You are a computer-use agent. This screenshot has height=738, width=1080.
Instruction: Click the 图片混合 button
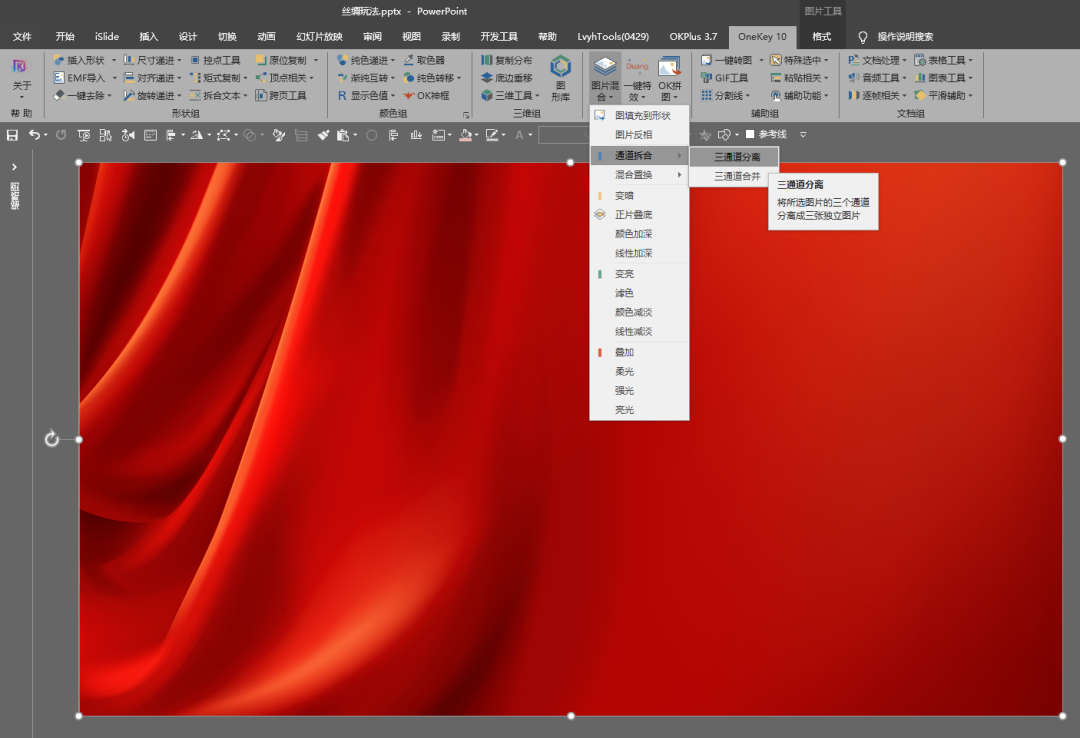click(605, 78)
